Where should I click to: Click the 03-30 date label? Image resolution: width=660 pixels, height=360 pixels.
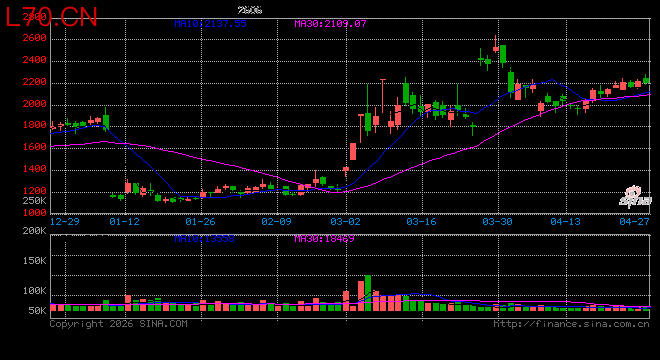pyautogui.click(x=498, y=221)
